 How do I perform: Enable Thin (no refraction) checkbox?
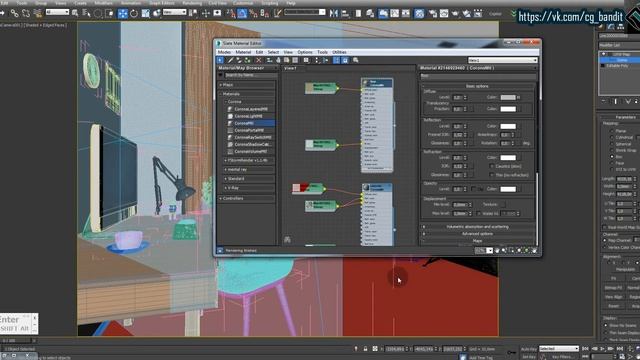click(x=491, y=175)
